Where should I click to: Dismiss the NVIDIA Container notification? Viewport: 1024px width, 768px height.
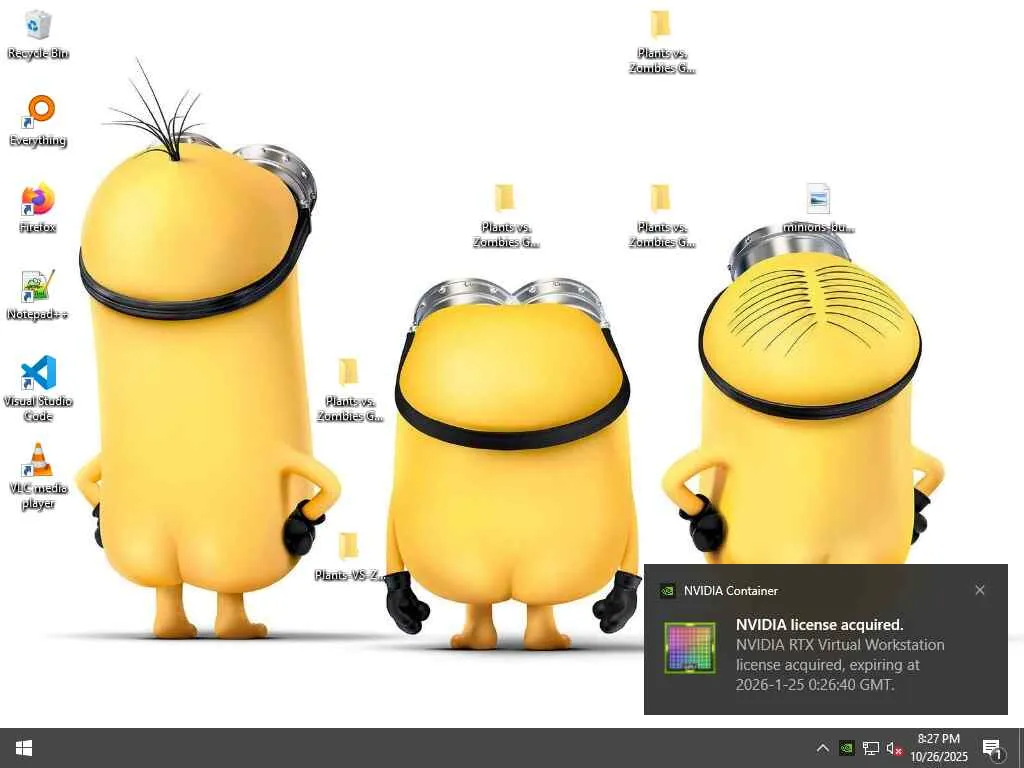pyautogui.click(x=980, y=590)
